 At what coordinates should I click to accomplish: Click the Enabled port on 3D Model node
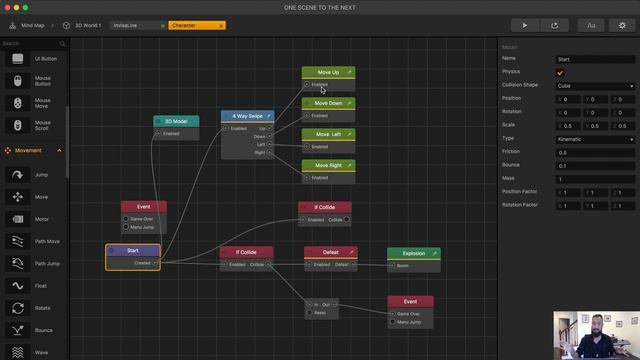point(158,133)
